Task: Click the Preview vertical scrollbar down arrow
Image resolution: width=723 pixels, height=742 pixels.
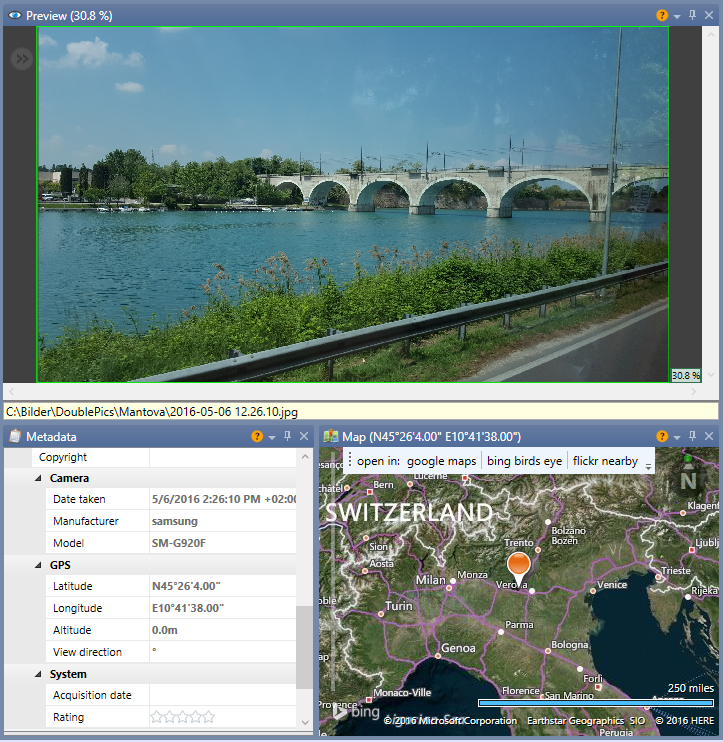Action: click(x=711, y=375)
